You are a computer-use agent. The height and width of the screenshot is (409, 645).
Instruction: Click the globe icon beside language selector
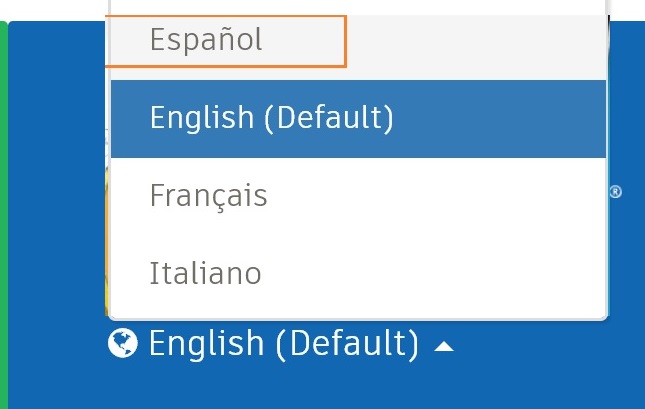(123, 343)
